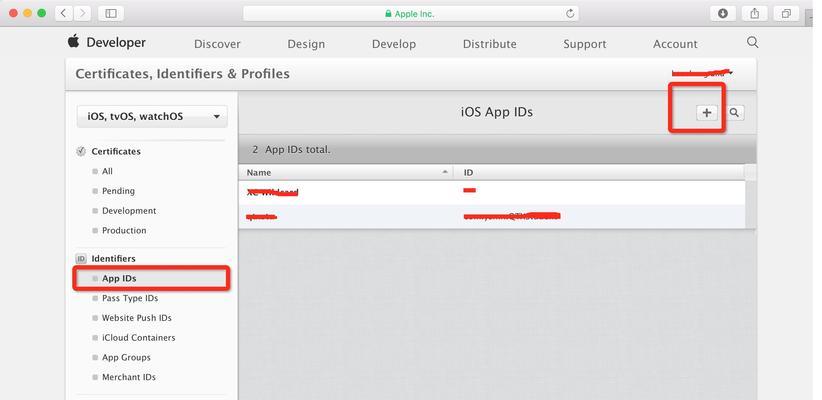Go back with Safari back arrow
Image resolution: width=822 pixels, height=400 pixels.
pos(64,14)
